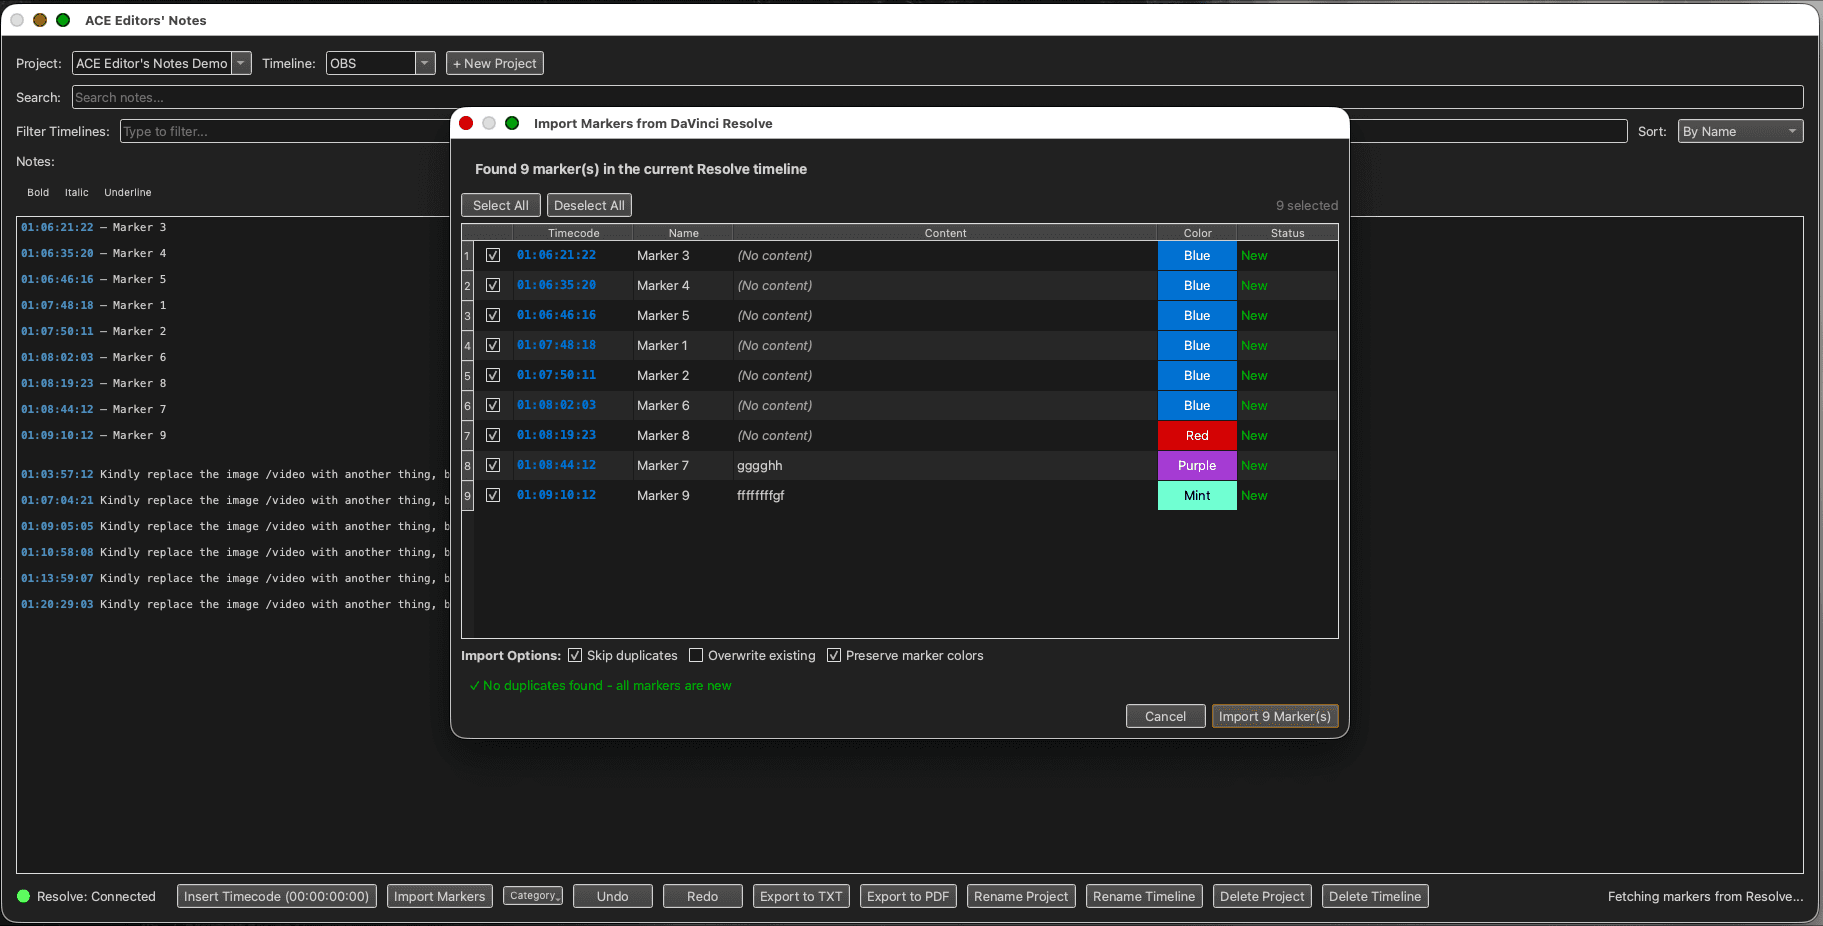Image resolution: width=1823 pixels, height=926 pixels.
Task: Click the Delete Project button
Action: pyautogui.click(x=1262, y=896)
